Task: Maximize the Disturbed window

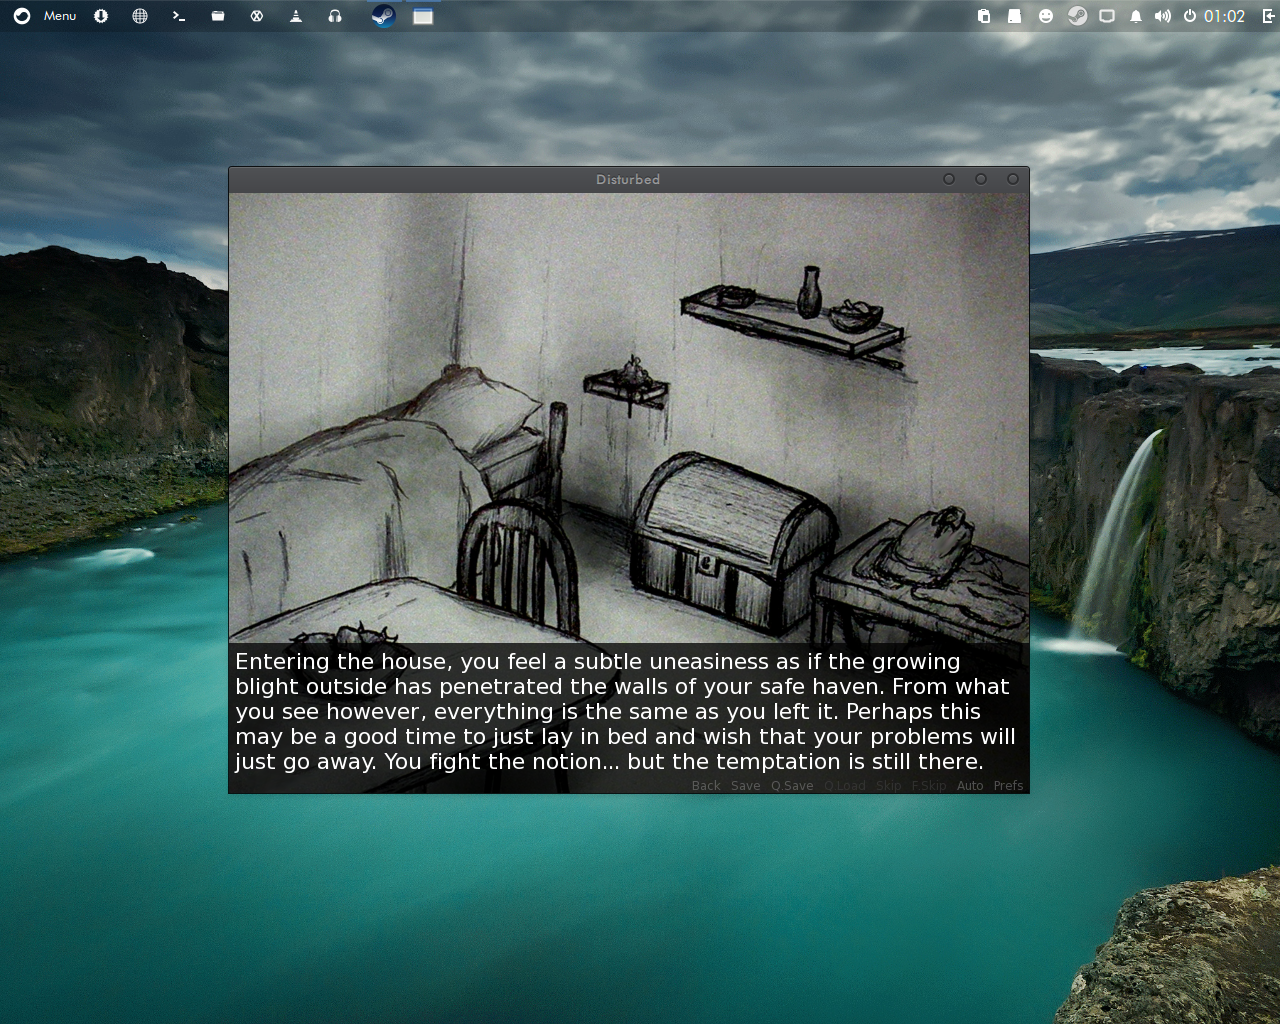Action: coord(981,179)
